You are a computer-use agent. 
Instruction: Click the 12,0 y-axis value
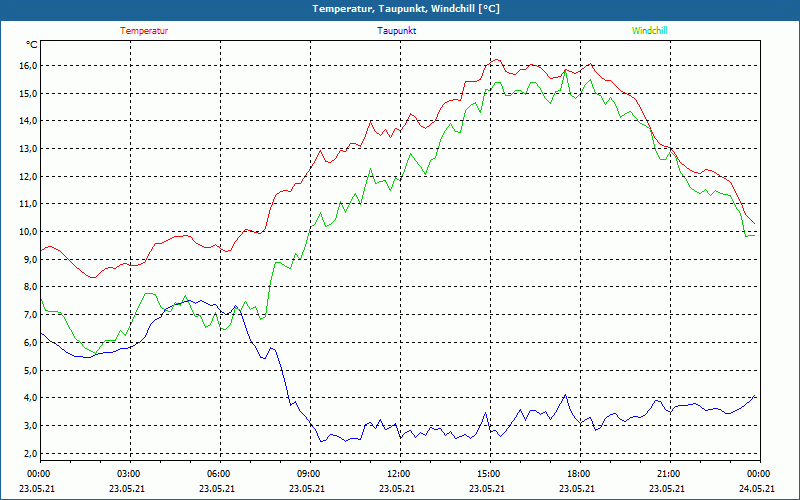29,176
